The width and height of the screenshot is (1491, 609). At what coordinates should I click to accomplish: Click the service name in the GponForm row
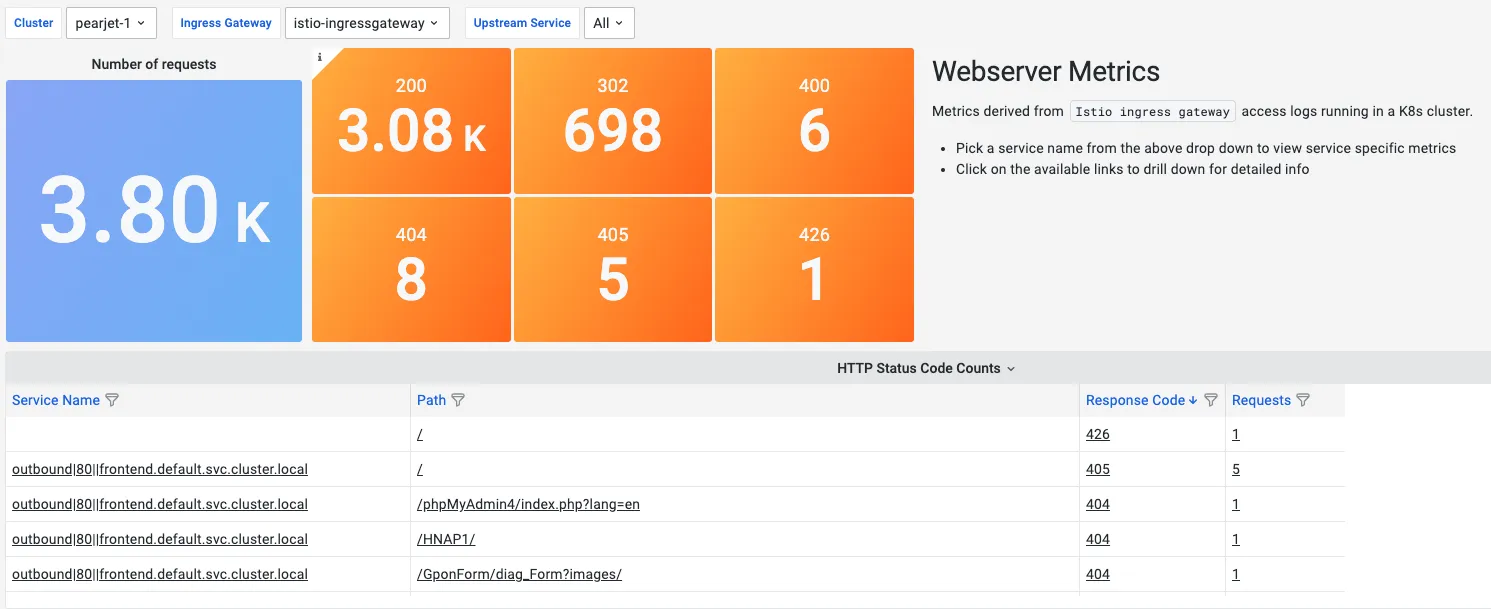[160, 574]
